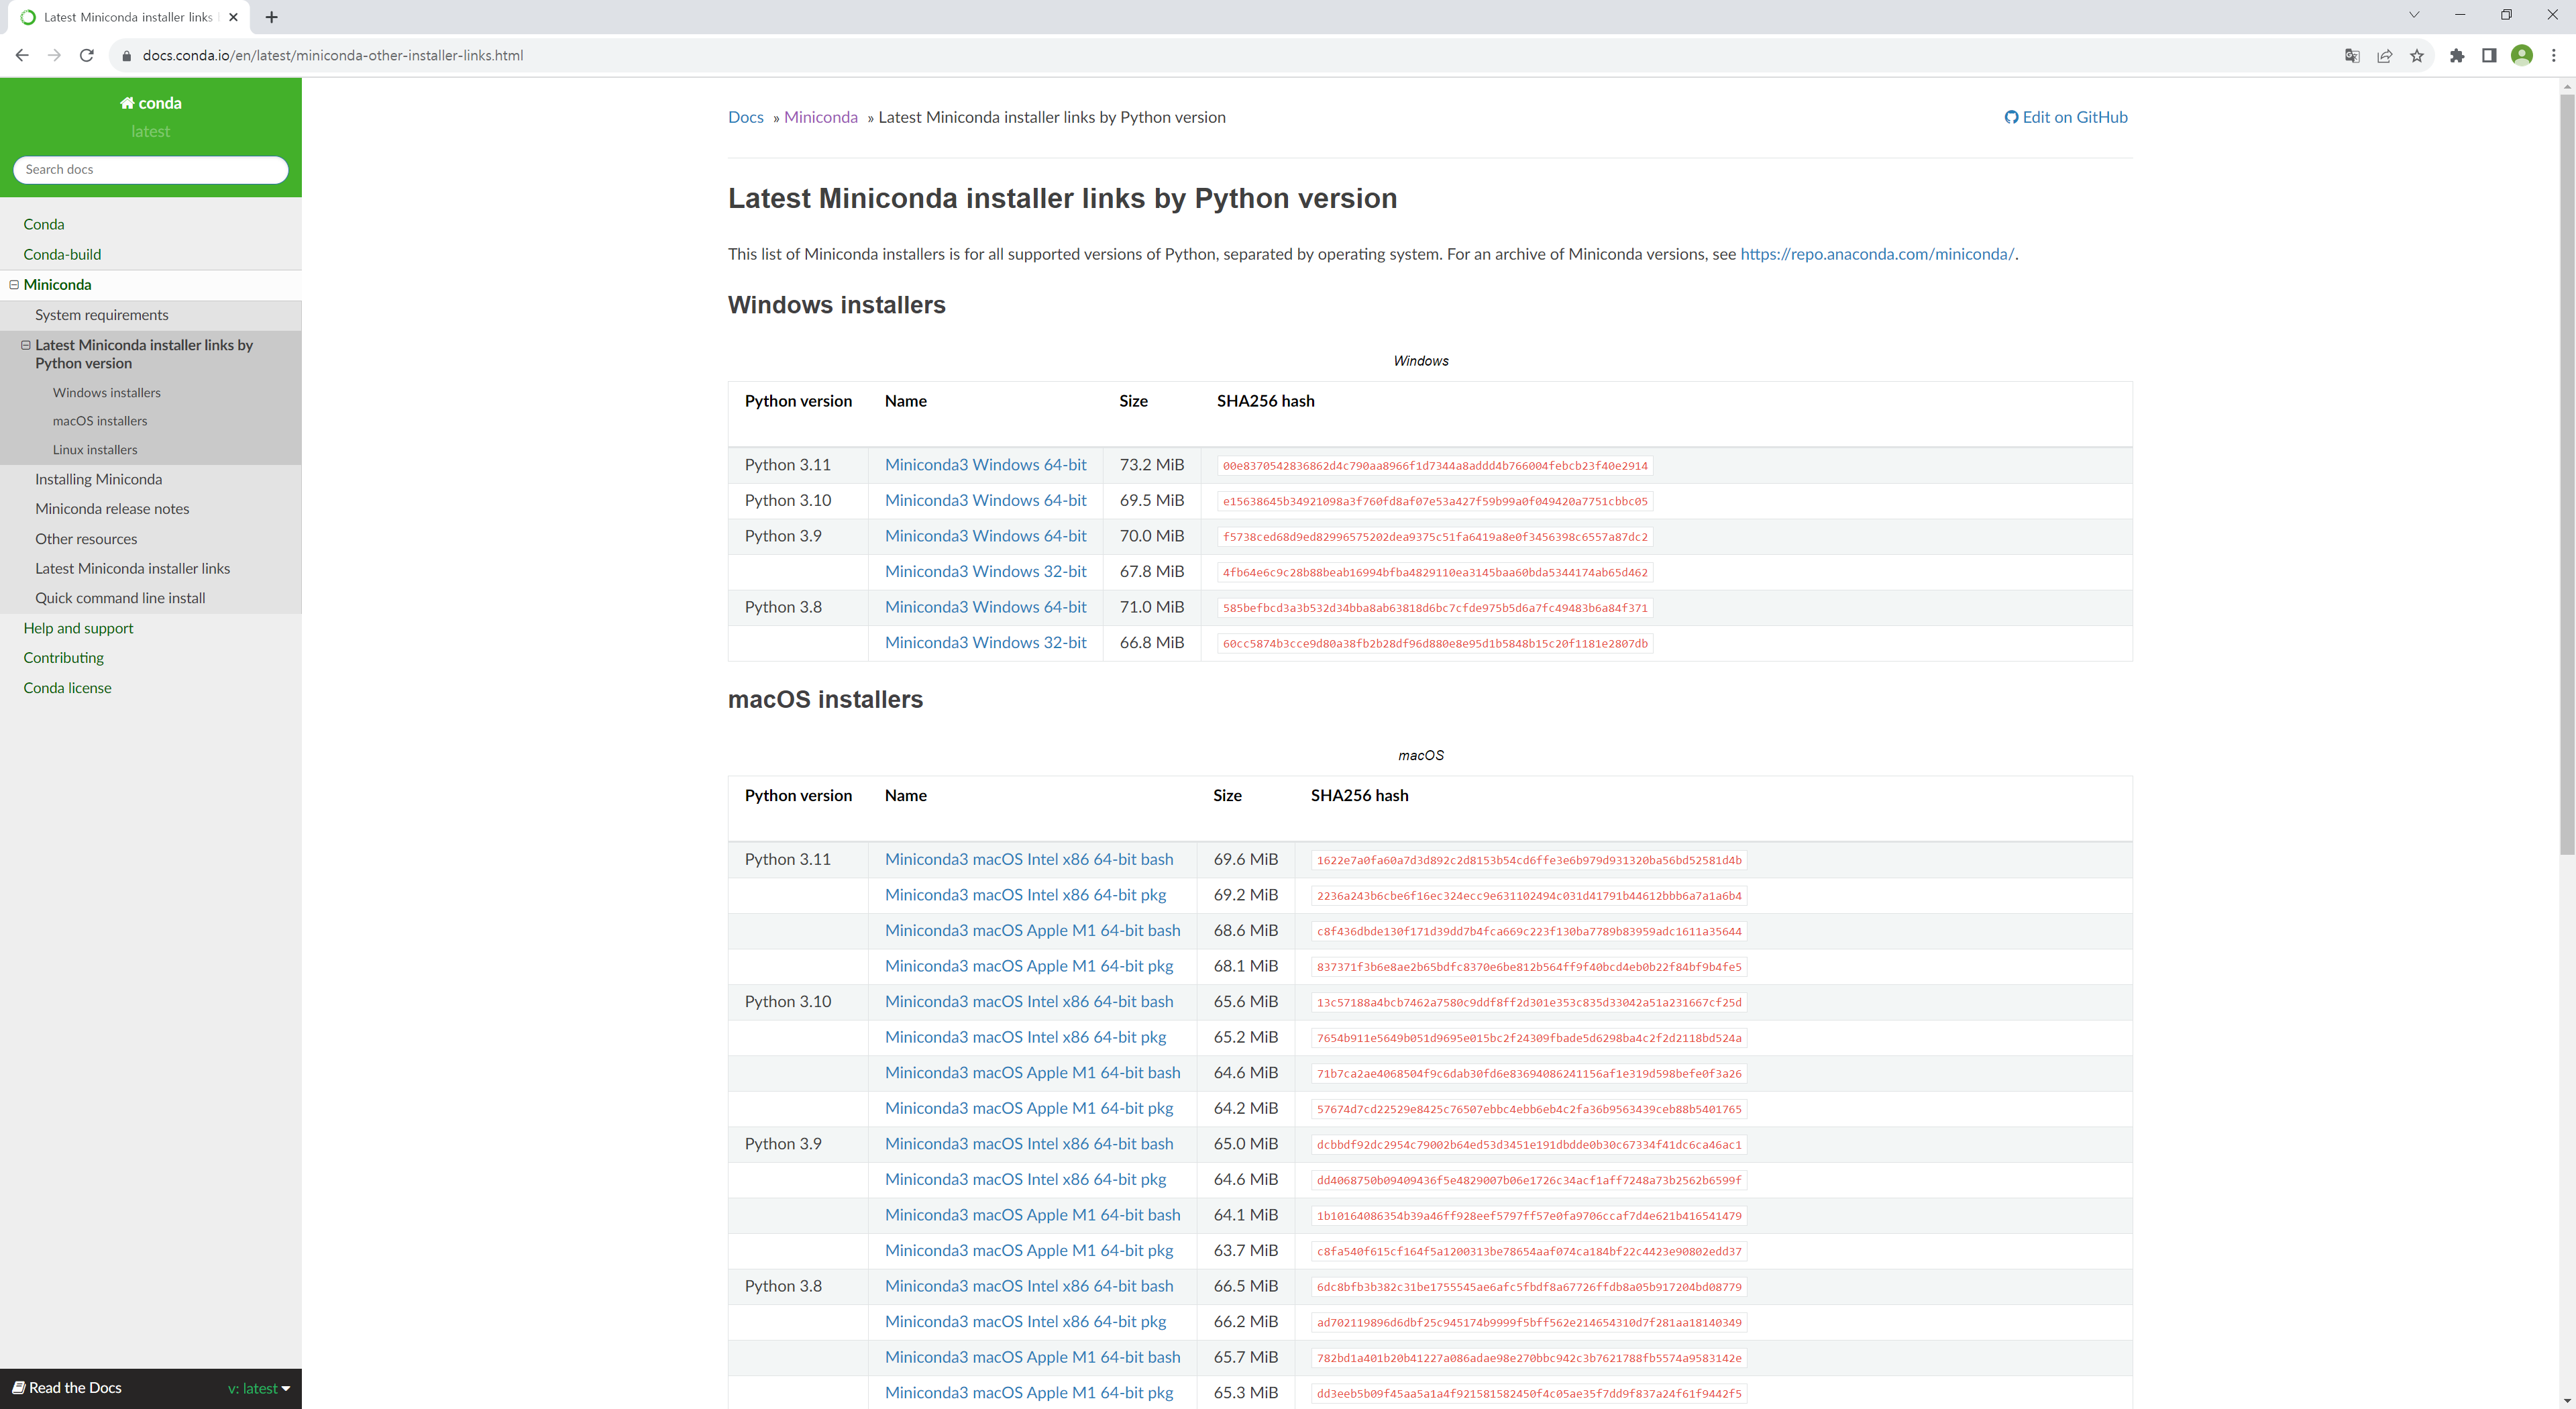Open System requirements in the sidebar
Image resolution: width=2576 pixels, height=1409 pixels.
[102, 315]
